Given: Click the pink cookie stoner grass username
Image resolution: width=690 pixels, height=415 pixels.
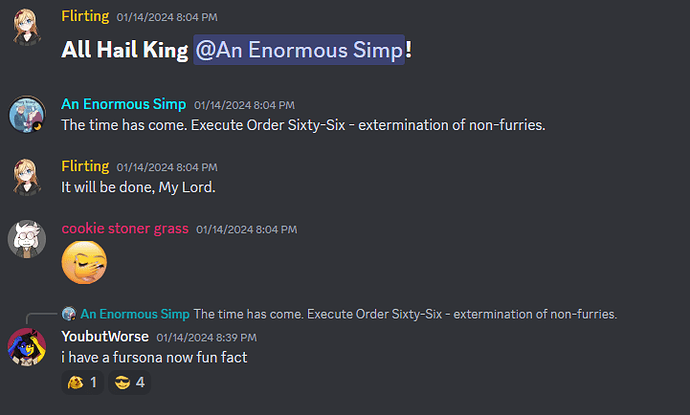Looking at the screenshot, I should click(125, 228).
